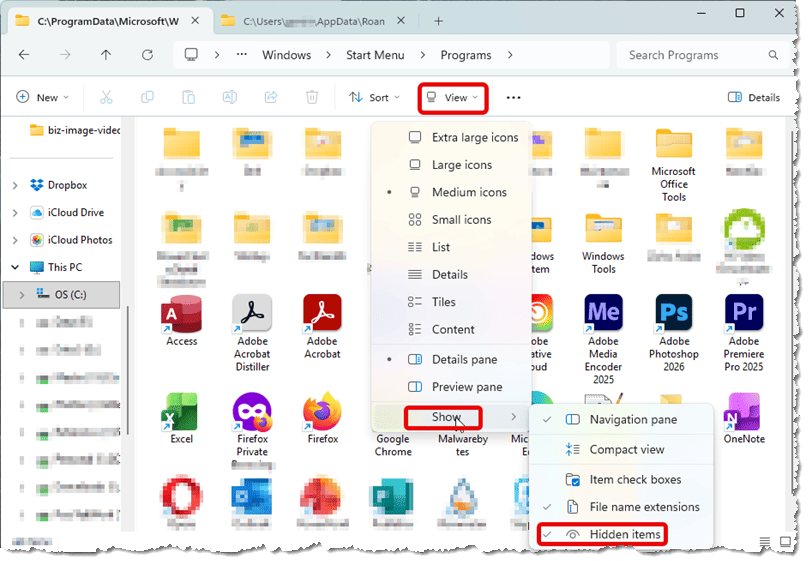Select the Tiles view option
Image resolution: width=808 pixels, height=561 pixels.
(x=443, y=302)
